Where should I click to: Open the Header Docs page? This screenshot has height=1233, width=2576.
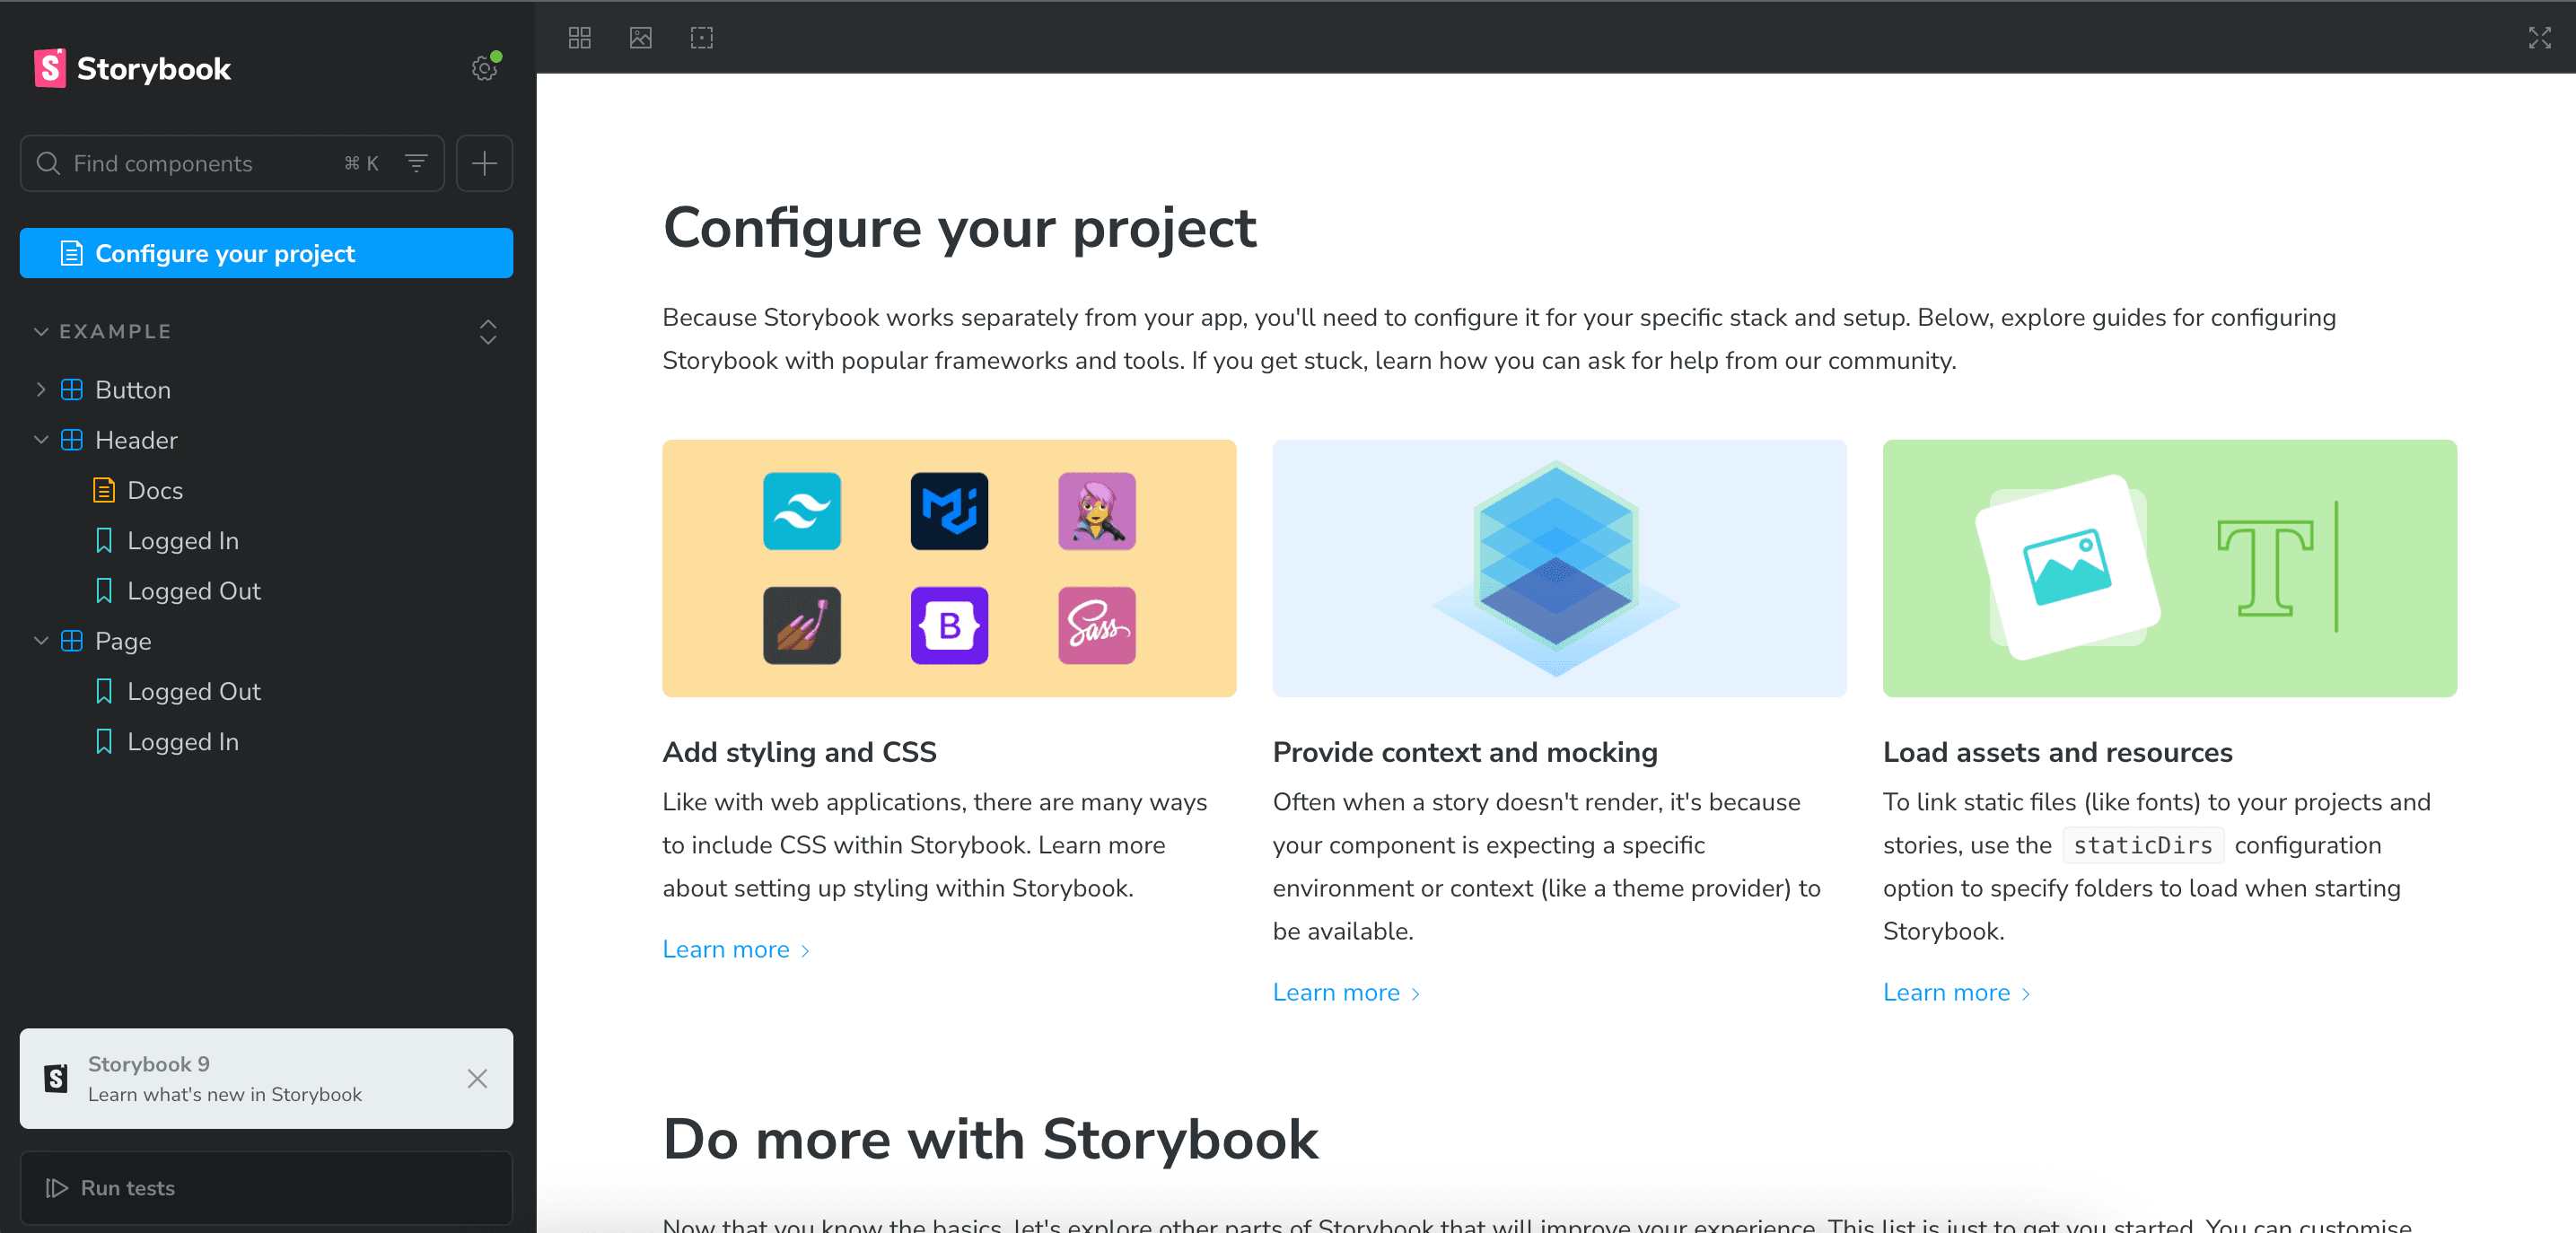[266, 490]
